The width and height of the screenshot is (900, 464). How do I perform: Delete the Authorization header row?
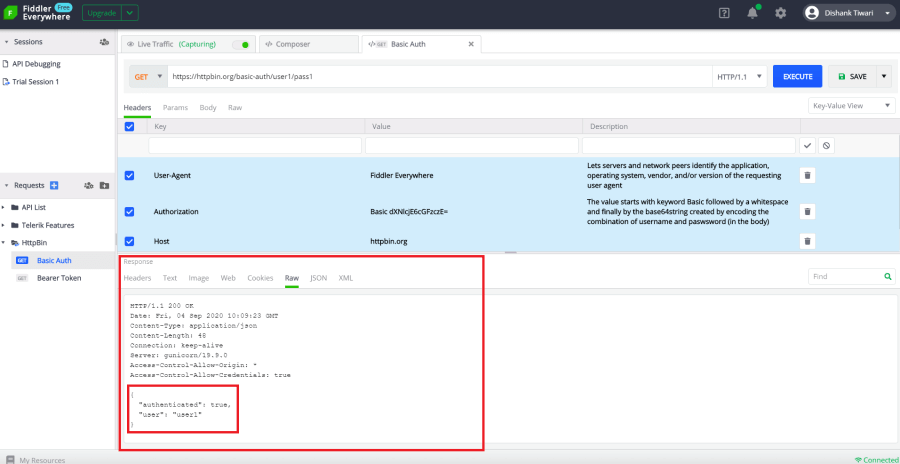tap(807, 212)
